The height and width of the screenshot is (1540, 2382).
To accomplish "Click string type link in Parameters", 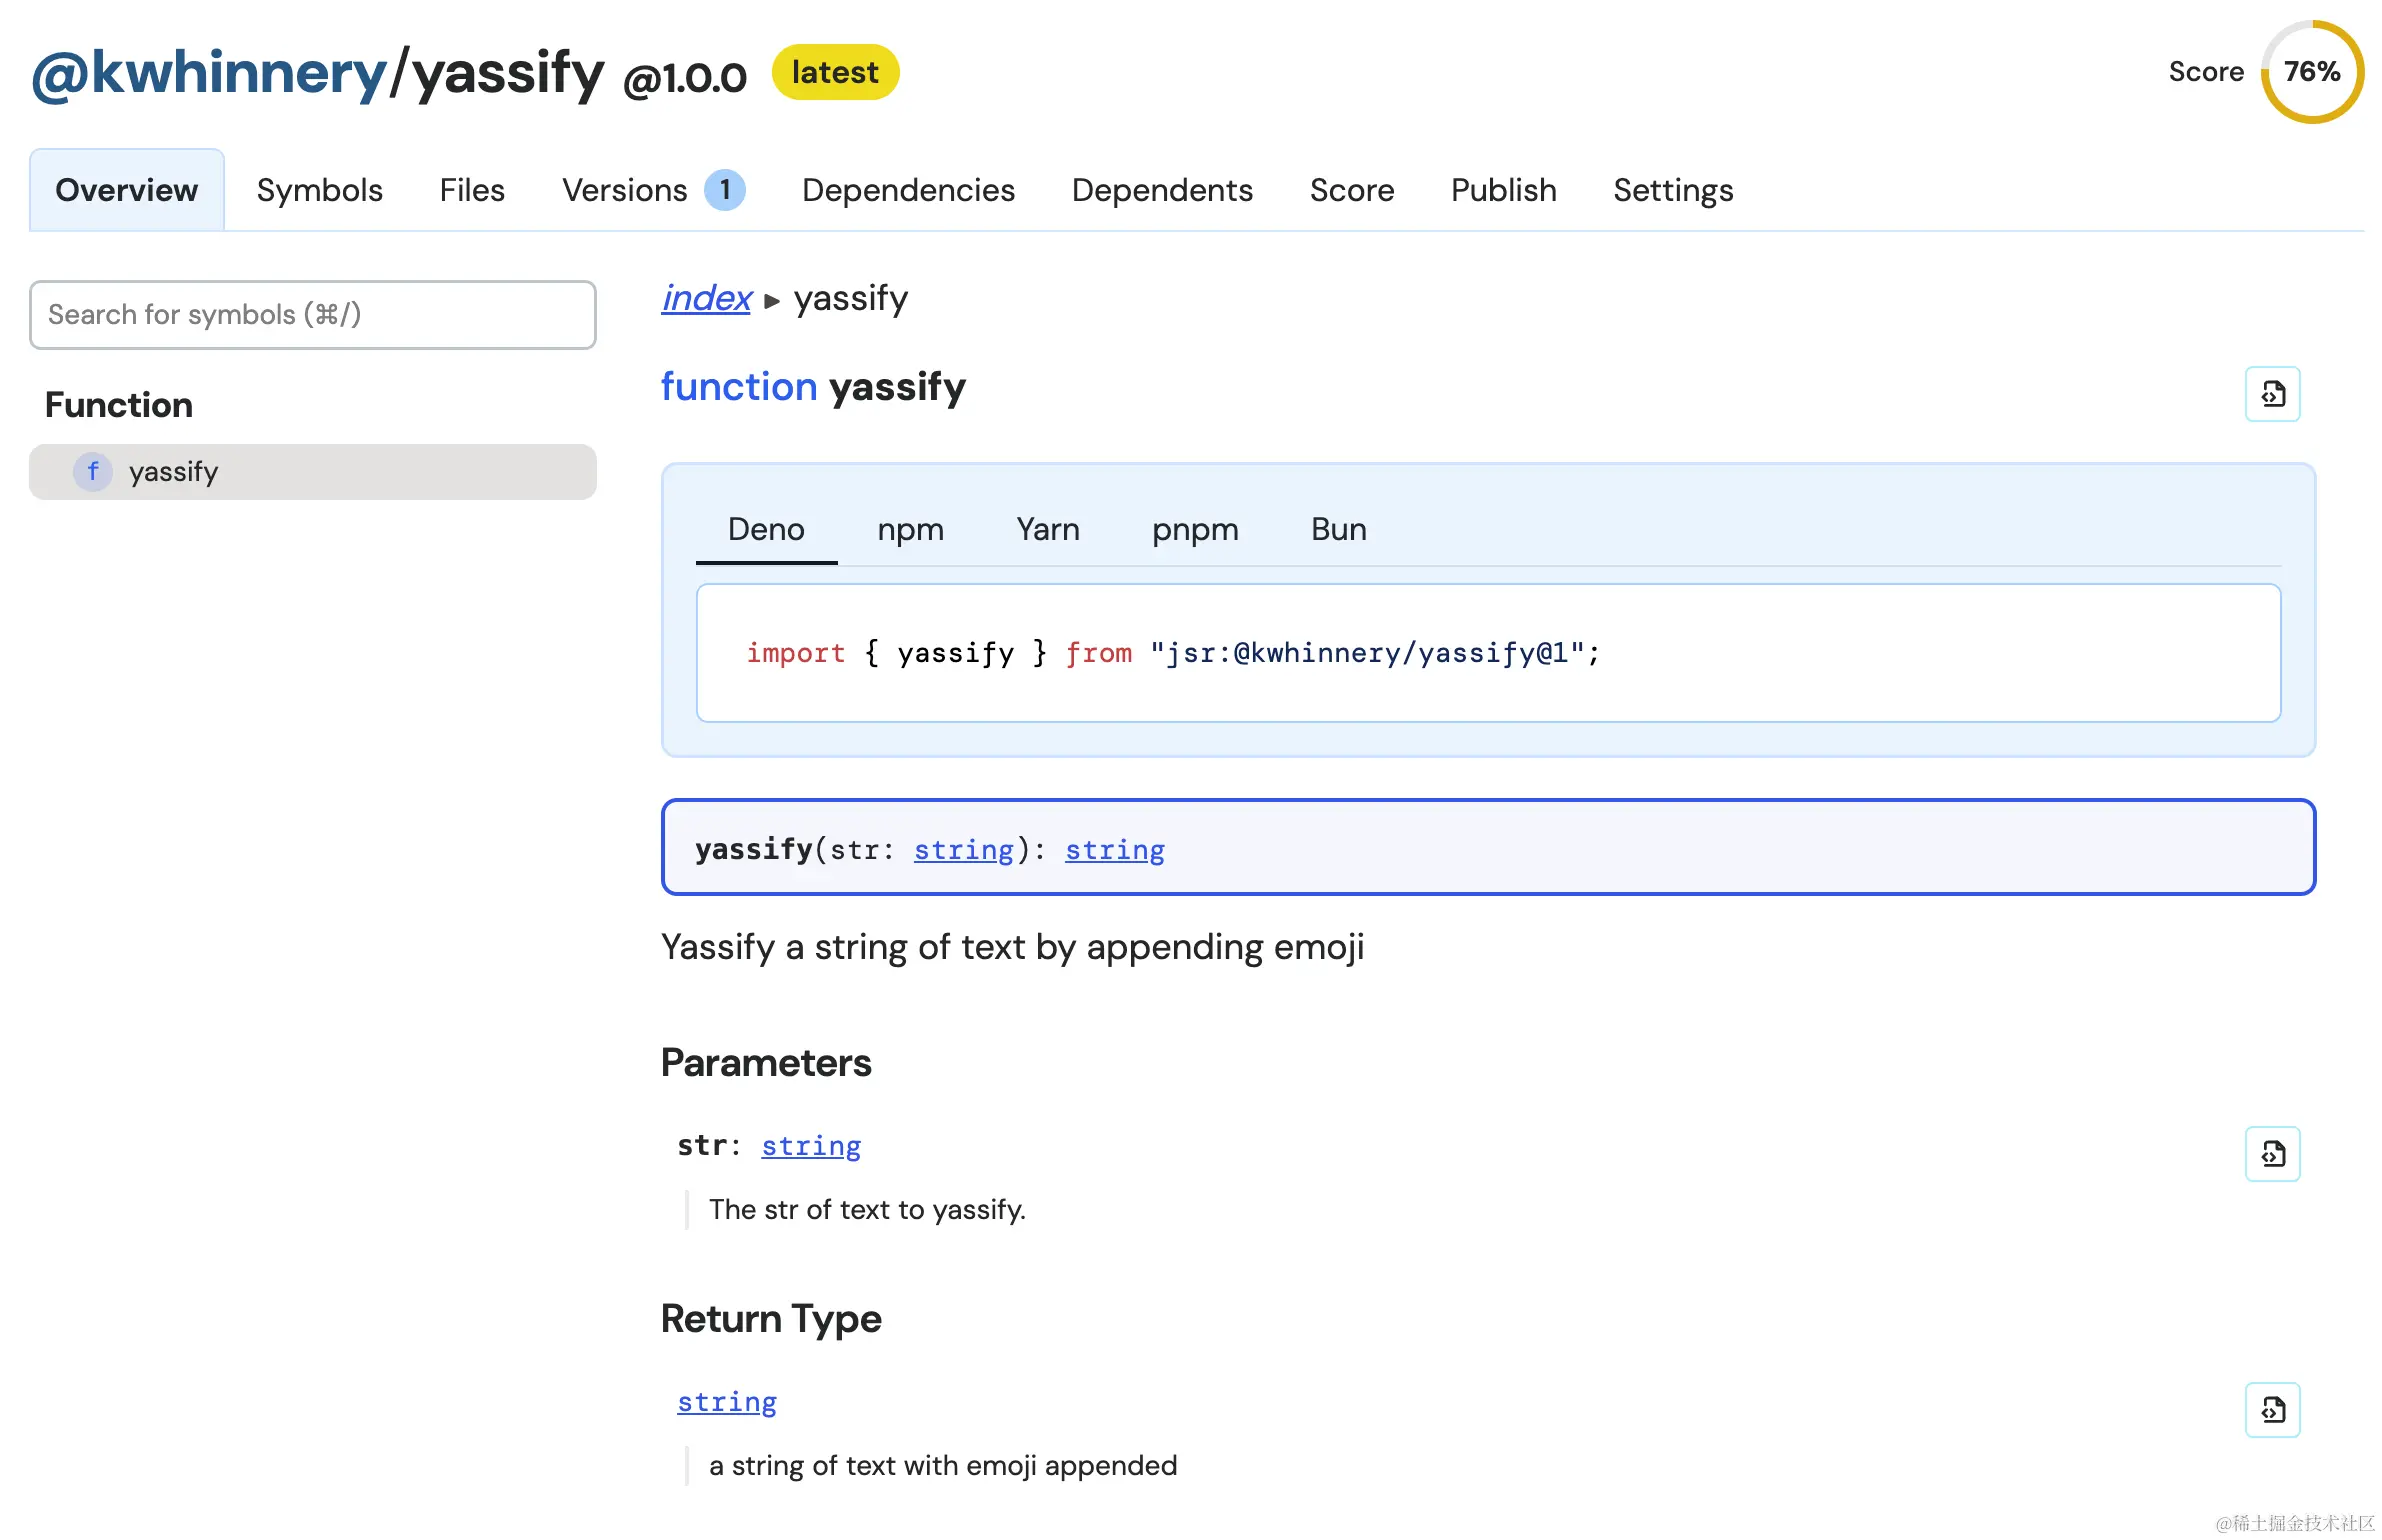I will [x=811, y=1146].
